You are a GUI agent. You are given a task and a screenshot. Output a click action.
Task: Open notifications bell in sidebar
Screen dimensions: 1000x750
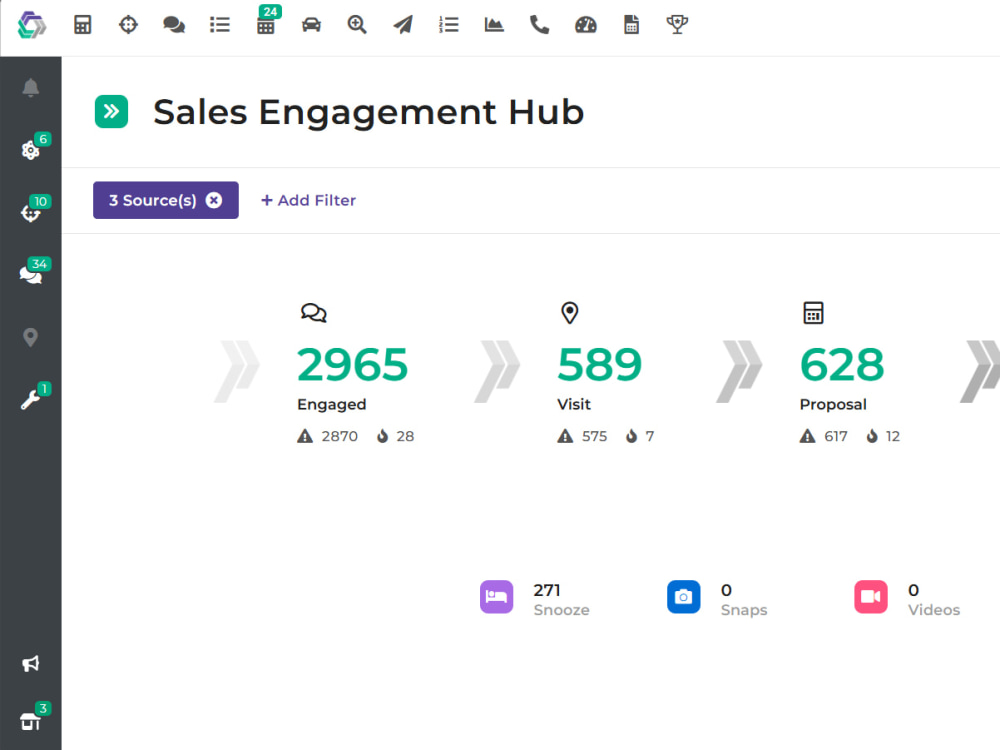[x=31, y=87]
